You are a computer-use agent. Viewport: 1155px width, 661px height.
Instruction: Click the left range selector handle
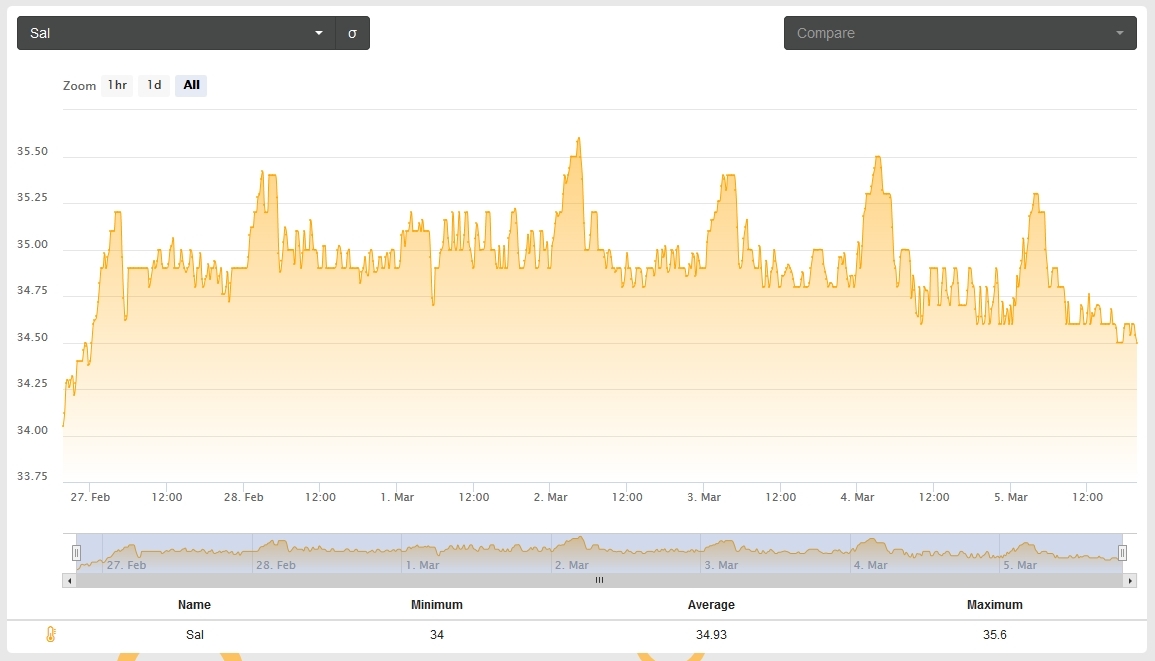click(76, 553)
